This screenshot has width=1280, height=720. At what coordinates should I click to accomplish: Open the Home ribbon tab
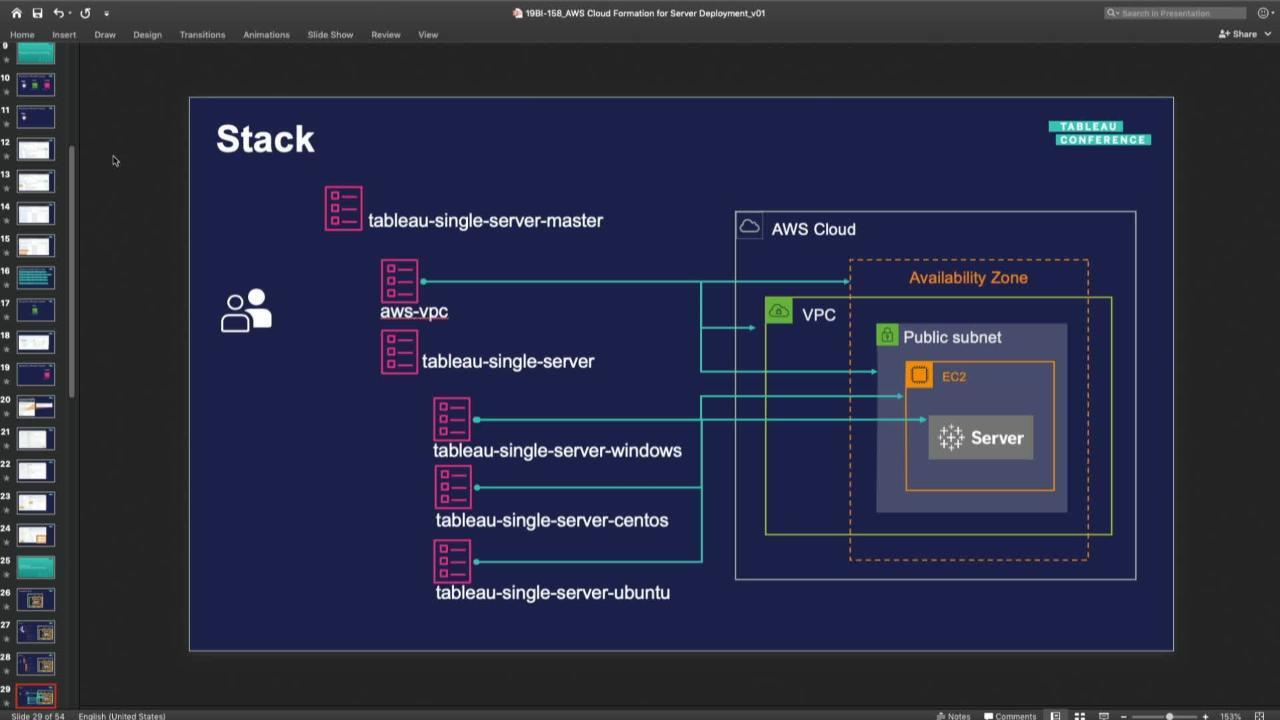[22, 34]
